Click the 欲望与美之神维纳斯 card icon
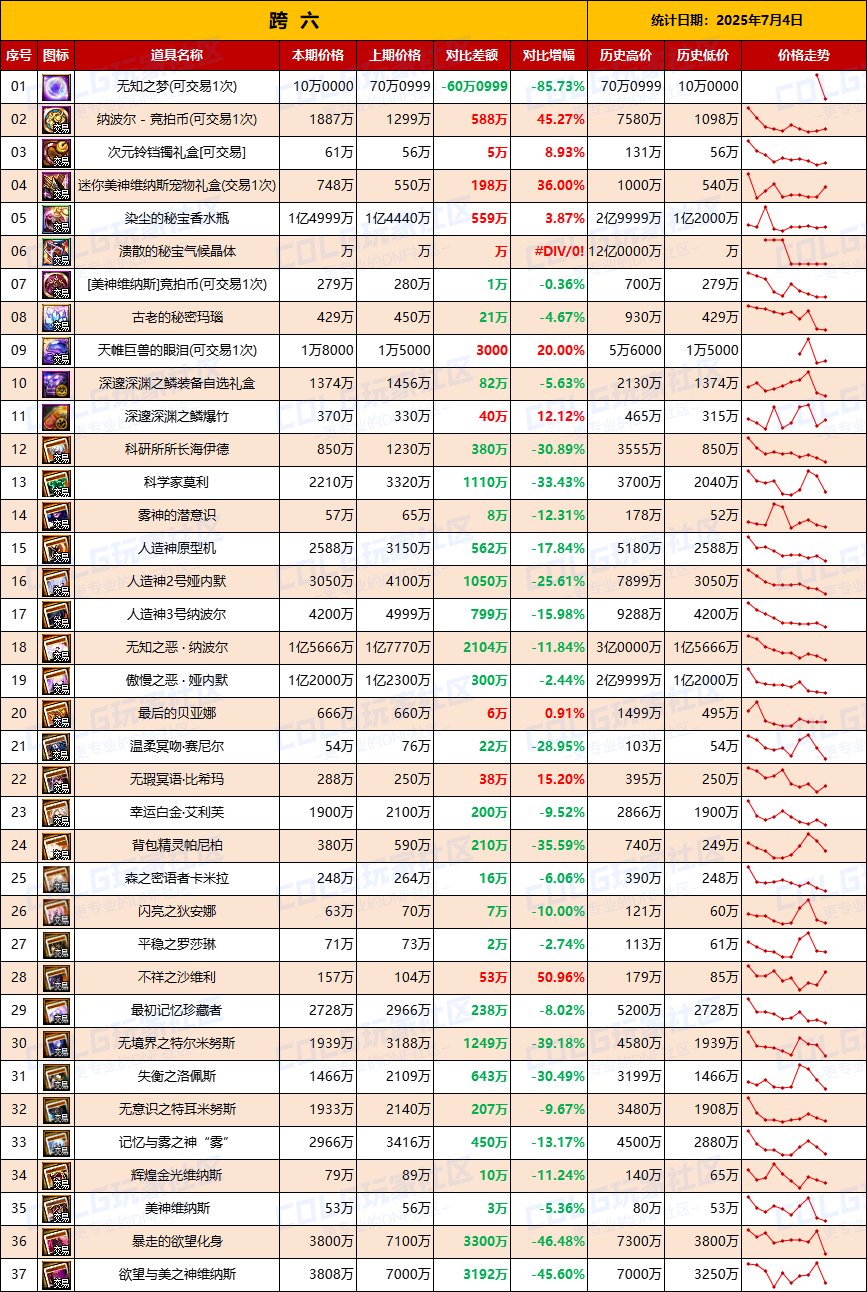Screen dimensions: 867x1292 [56, 1275]
